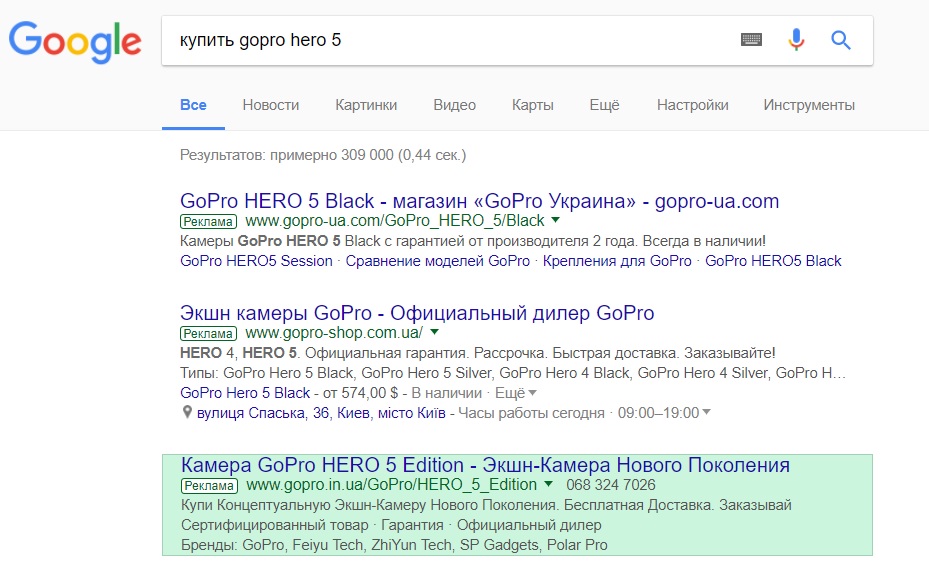This screenshot has width=929, height=586.
Task: Switch to the Новости tab
Action: pyautogui.click(x=271, y=105)
